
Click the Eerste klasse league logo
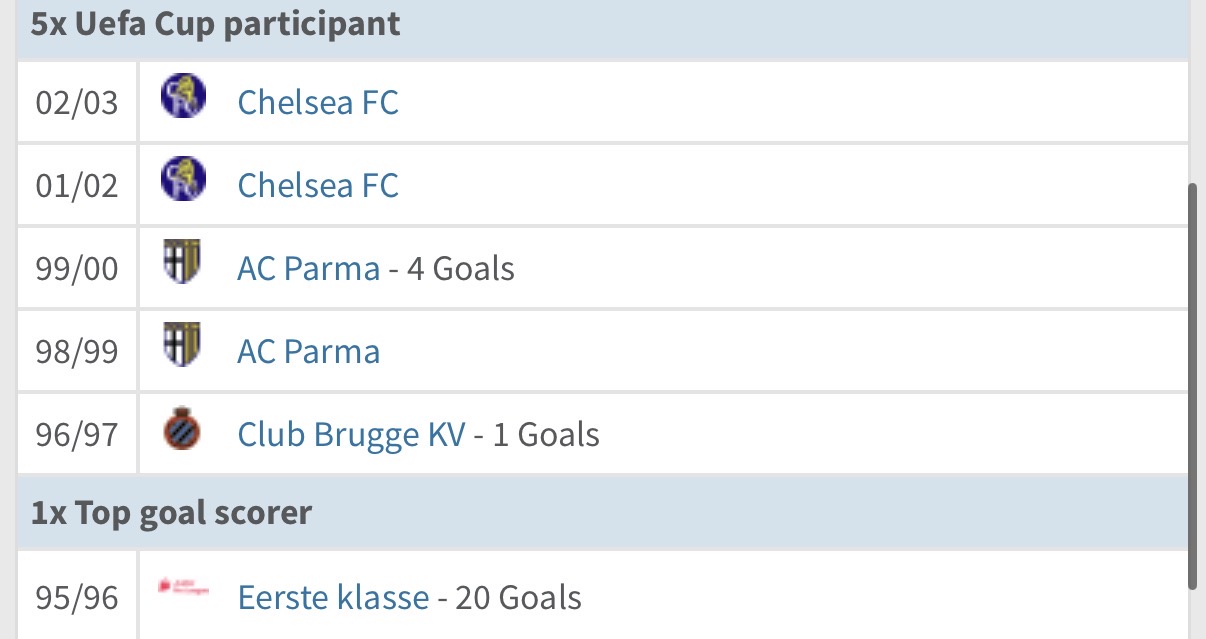183,587
